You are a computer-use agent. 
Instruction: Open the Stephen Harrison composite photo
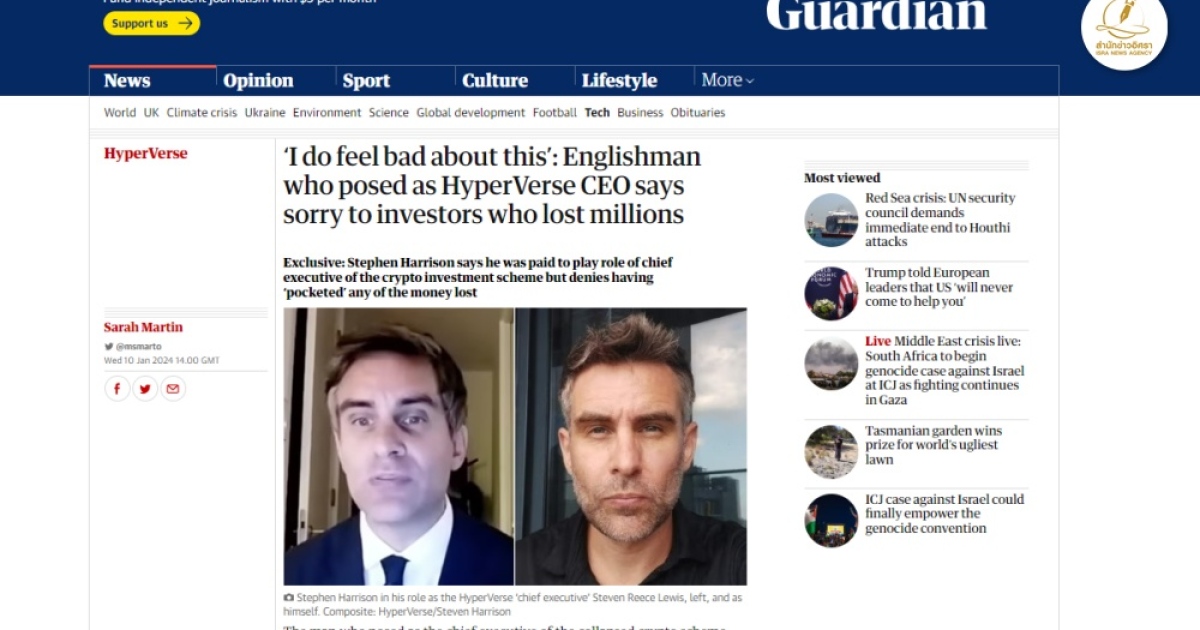coord(515,446)
